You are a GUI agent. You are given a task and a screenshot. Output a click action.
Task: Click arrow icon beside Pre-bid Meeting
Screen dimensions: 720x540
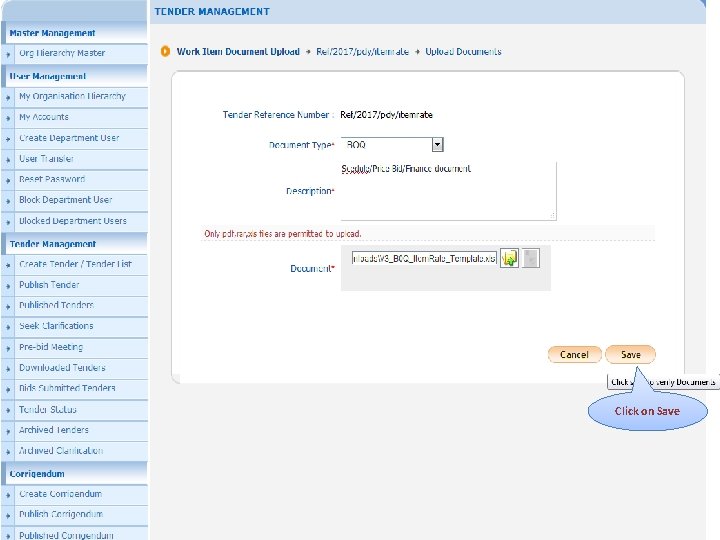pyautogui.click(x=8, y=349)
